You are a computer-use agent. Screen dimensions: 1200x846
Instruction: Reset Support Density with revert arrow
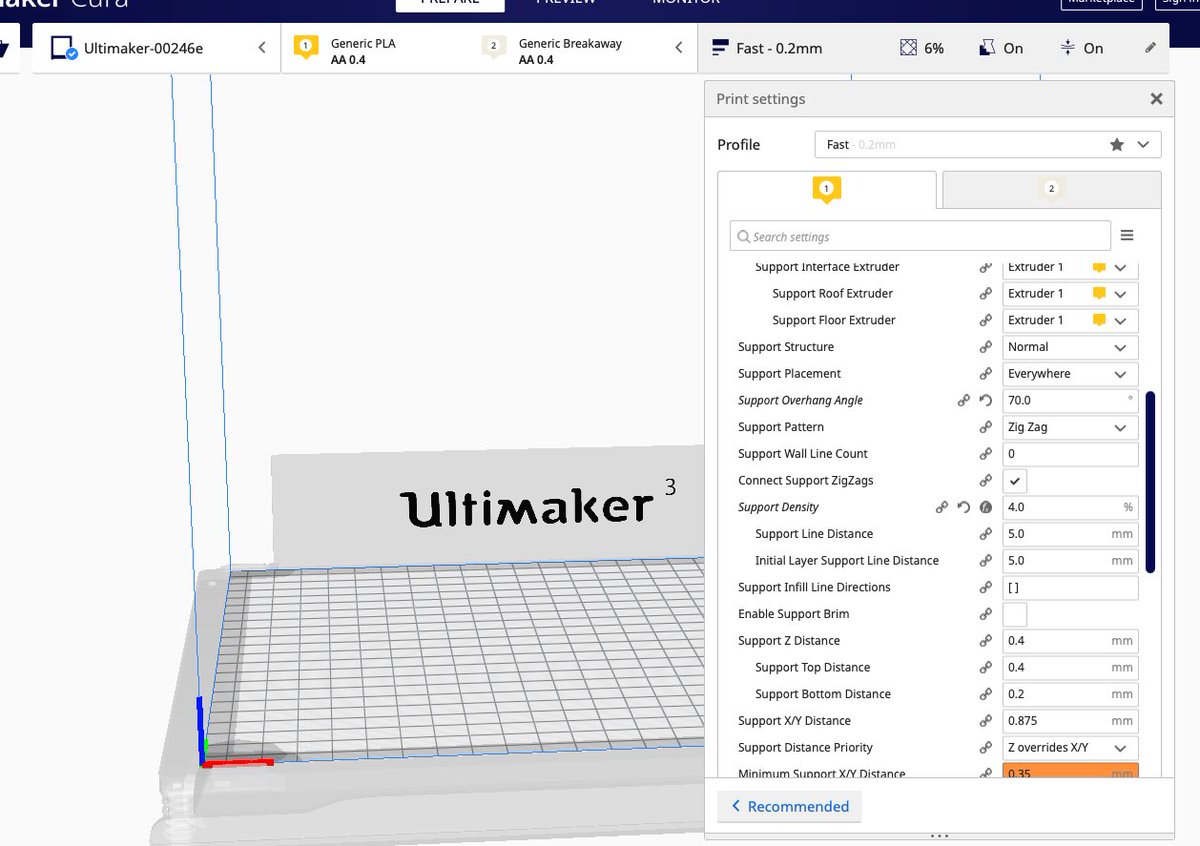pyautogui.click(x=964, y=507)
